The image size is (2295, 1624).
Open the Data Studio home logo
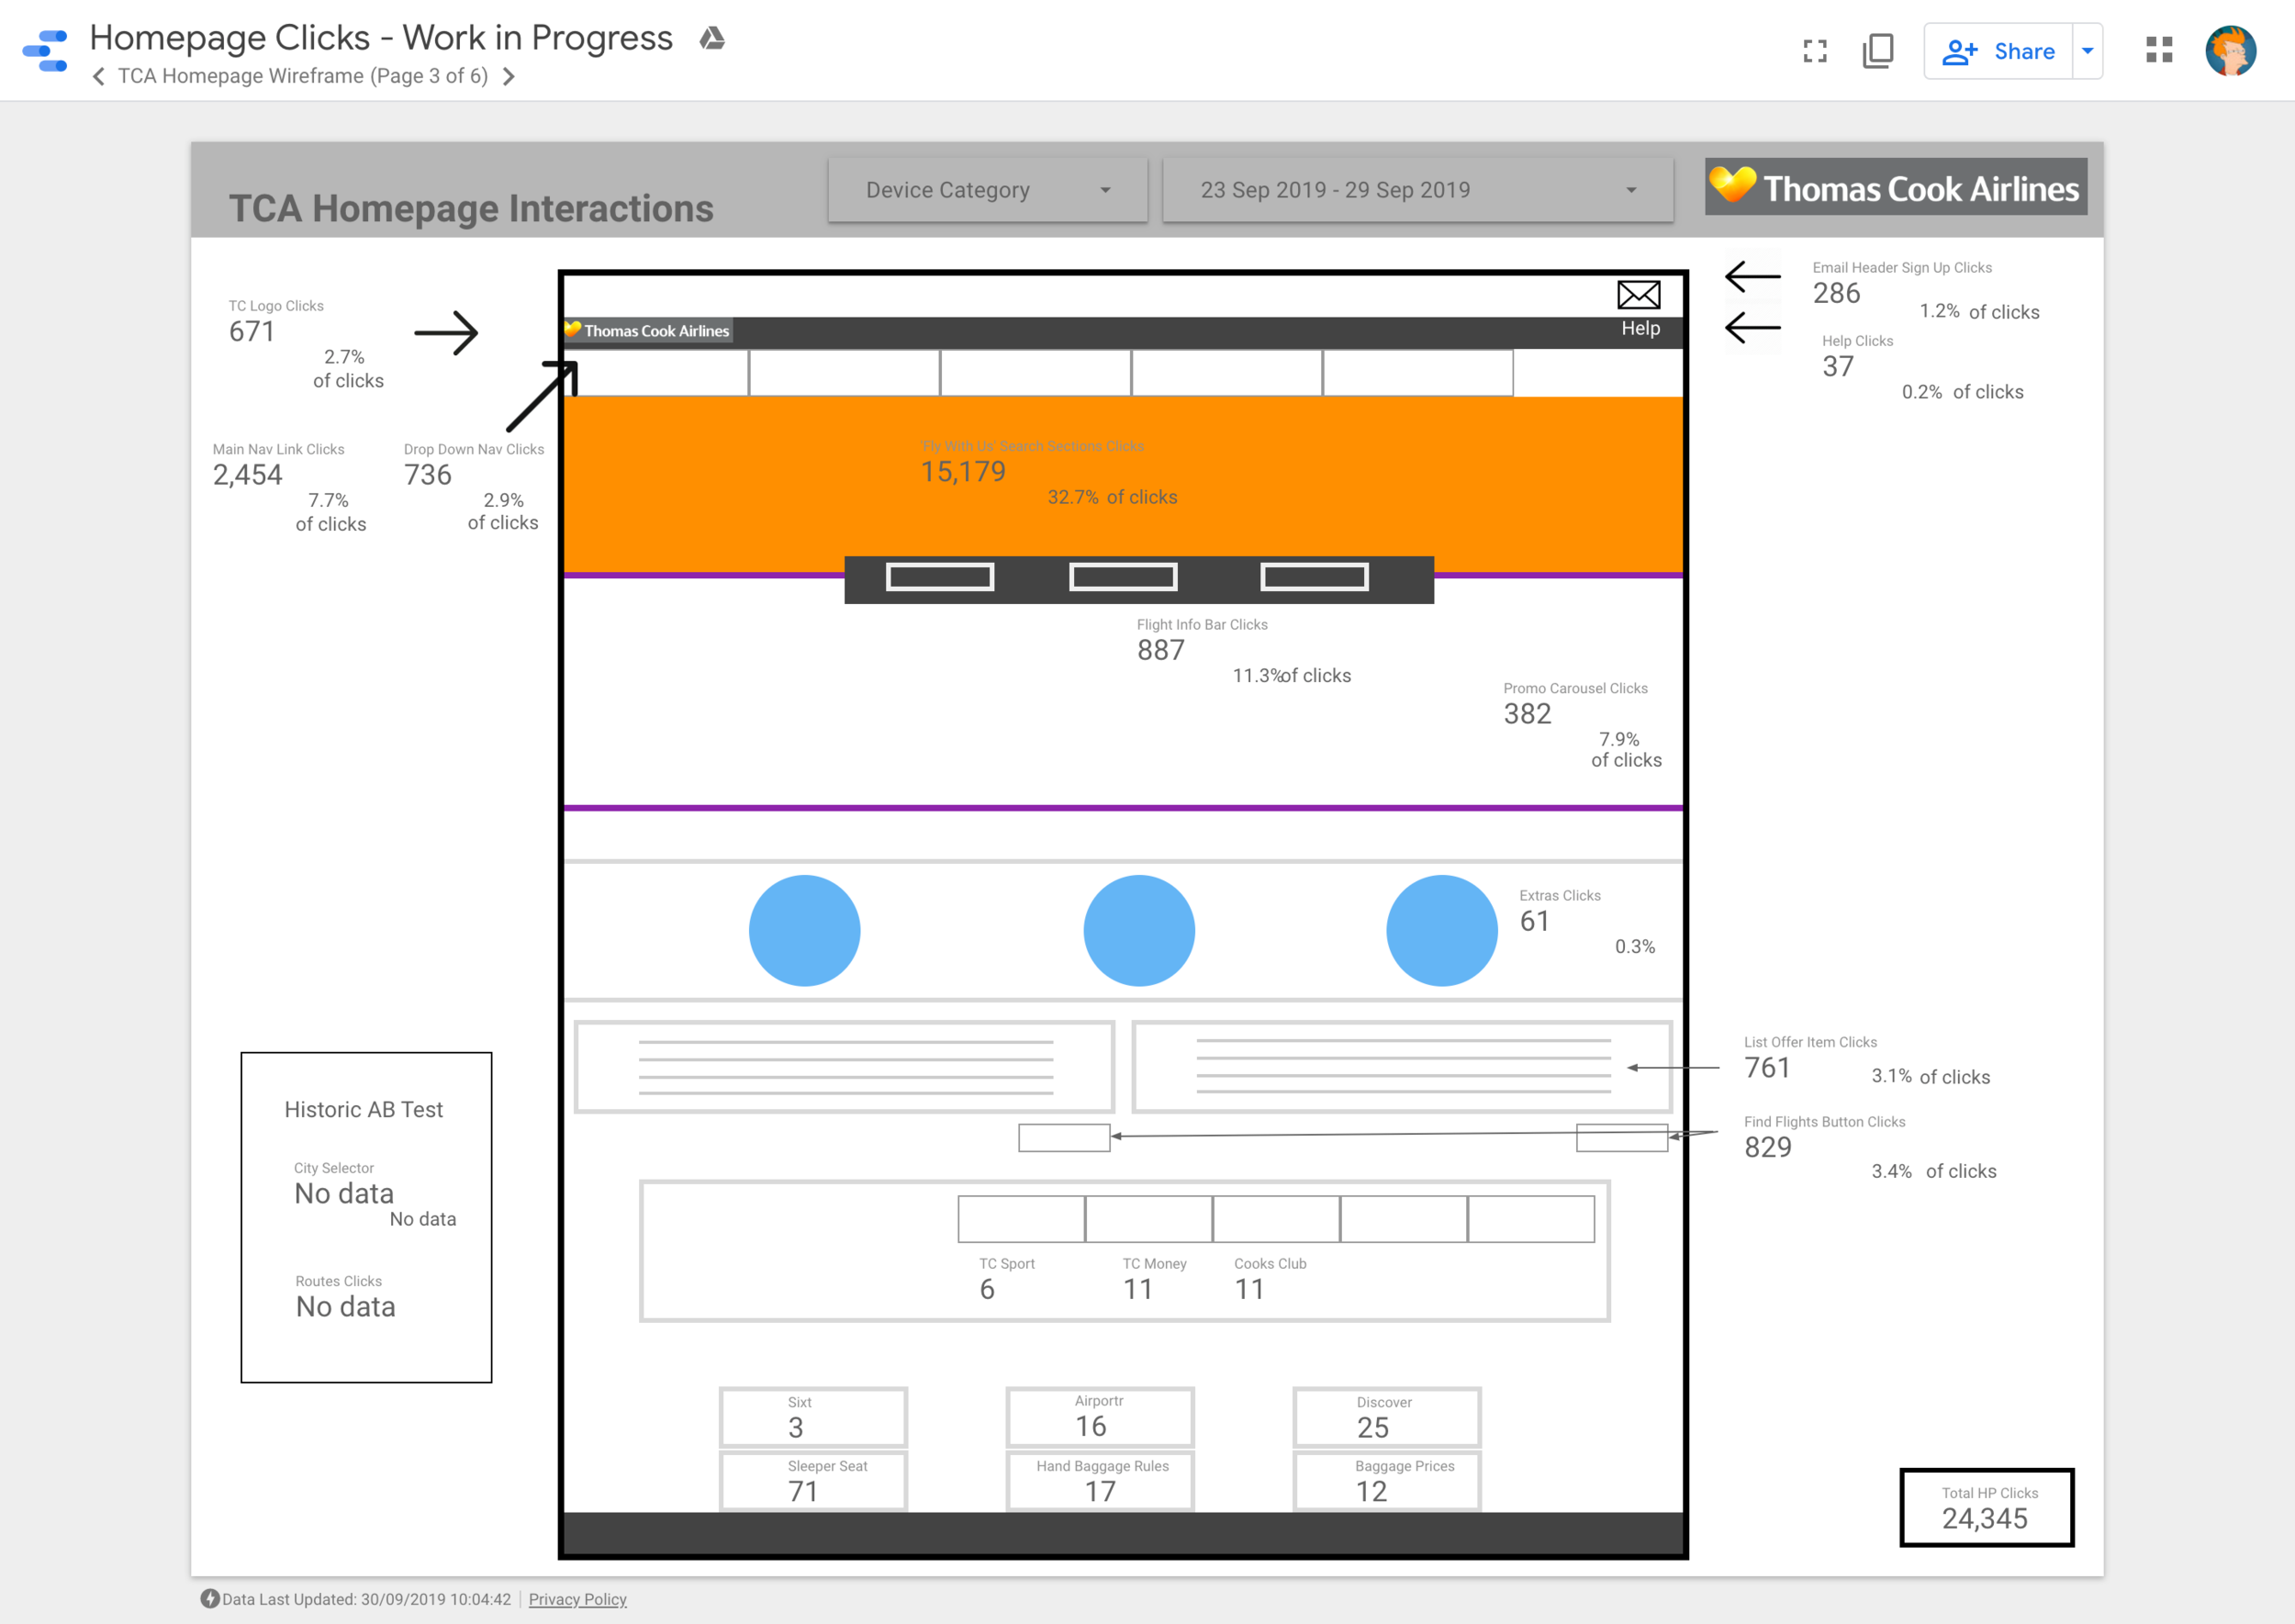pos(45,50)
